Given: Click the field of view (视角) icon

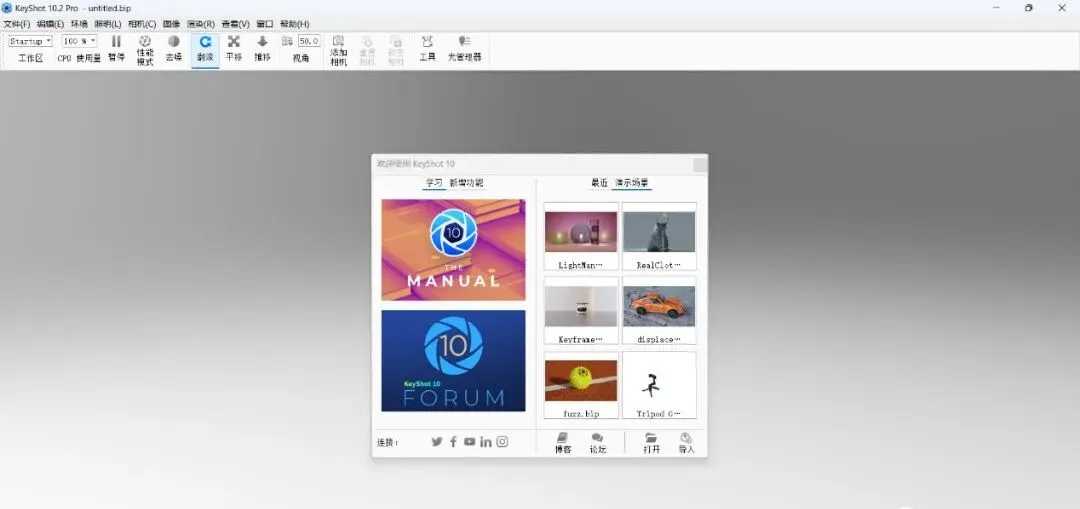Looking at the screenshot, I should tap(287, 41).
